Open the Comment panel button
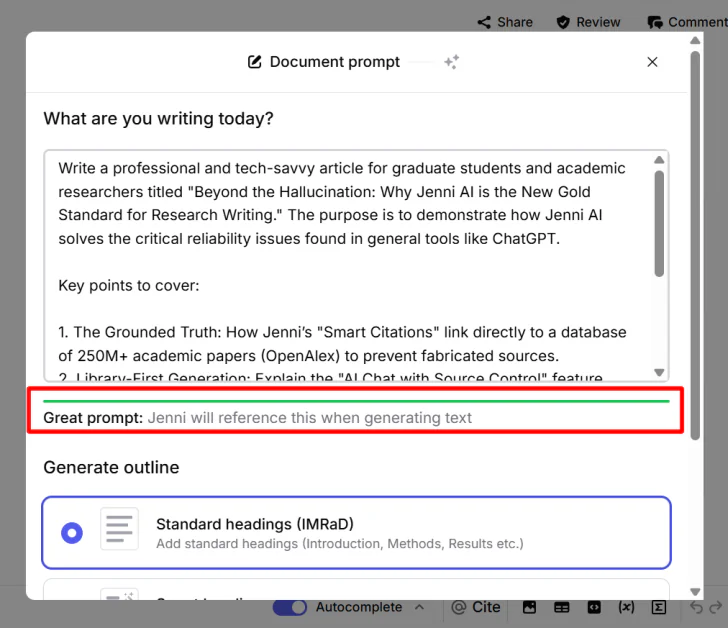The height and width of the screenshot is (628, 728). (687, 22)
